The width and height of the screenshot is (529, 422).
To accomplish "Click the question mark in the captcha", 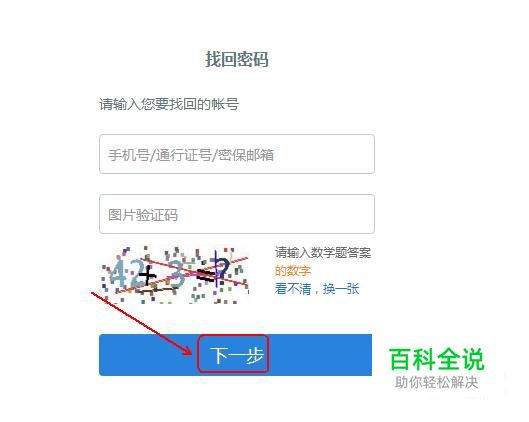I will 223,270.
